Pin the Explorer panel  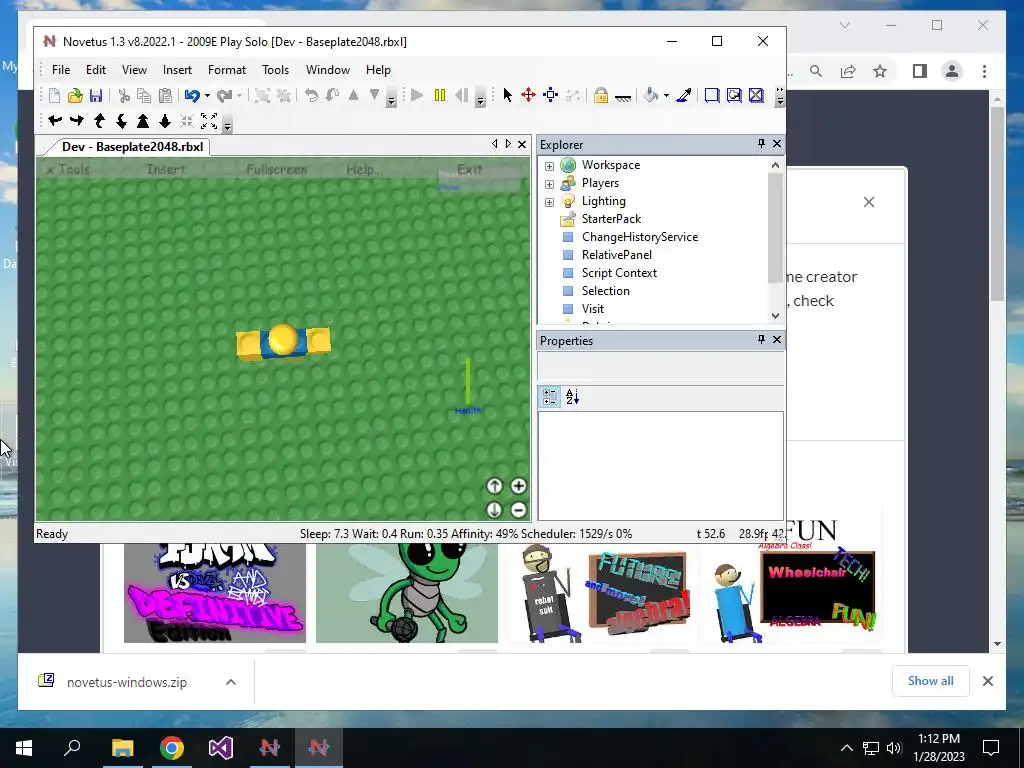tap(761, 144)
